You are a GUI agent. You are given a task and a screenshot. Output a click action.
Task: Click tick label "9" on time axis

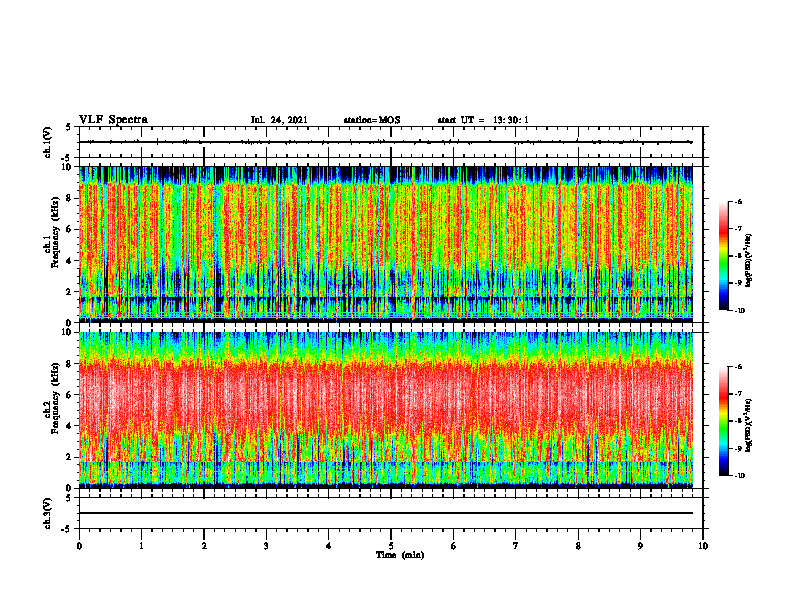640,546
